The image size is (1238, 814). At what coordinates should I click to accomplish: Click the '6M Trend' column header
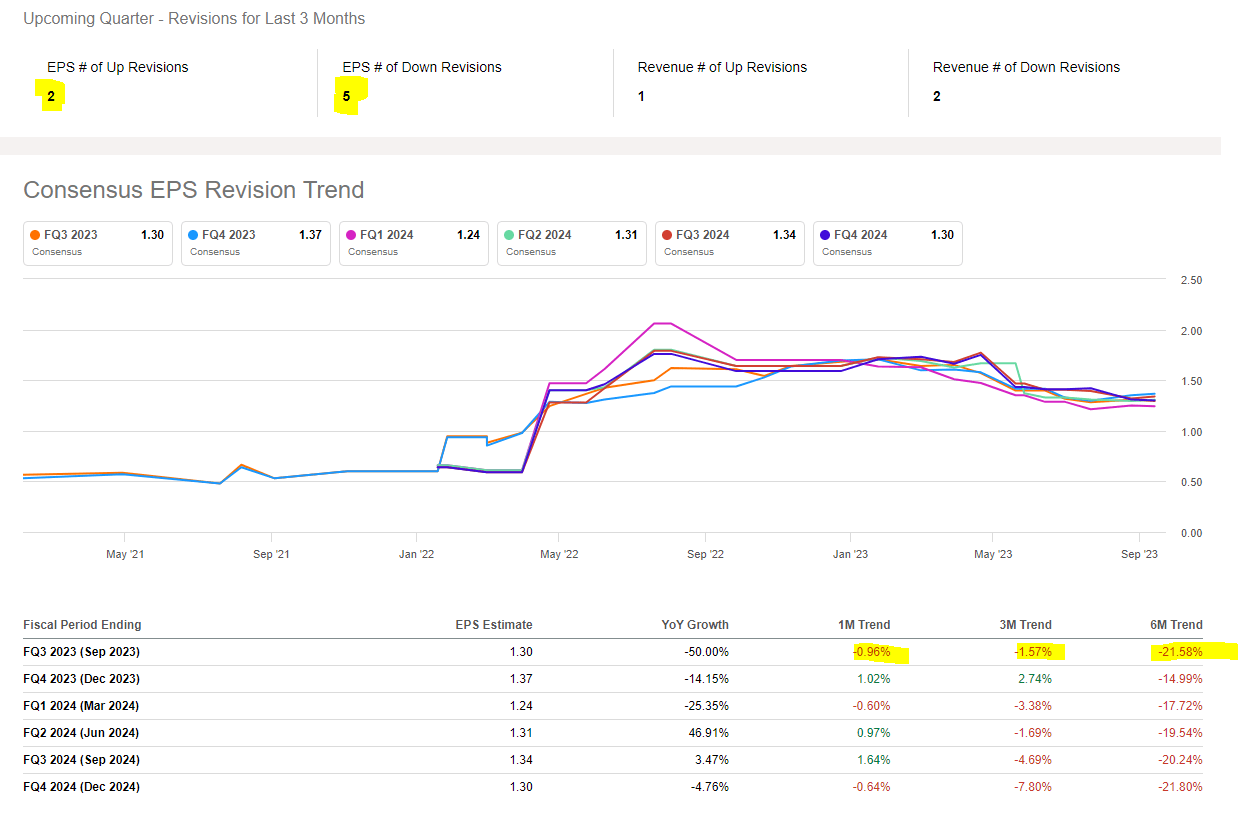point(1176,625)
